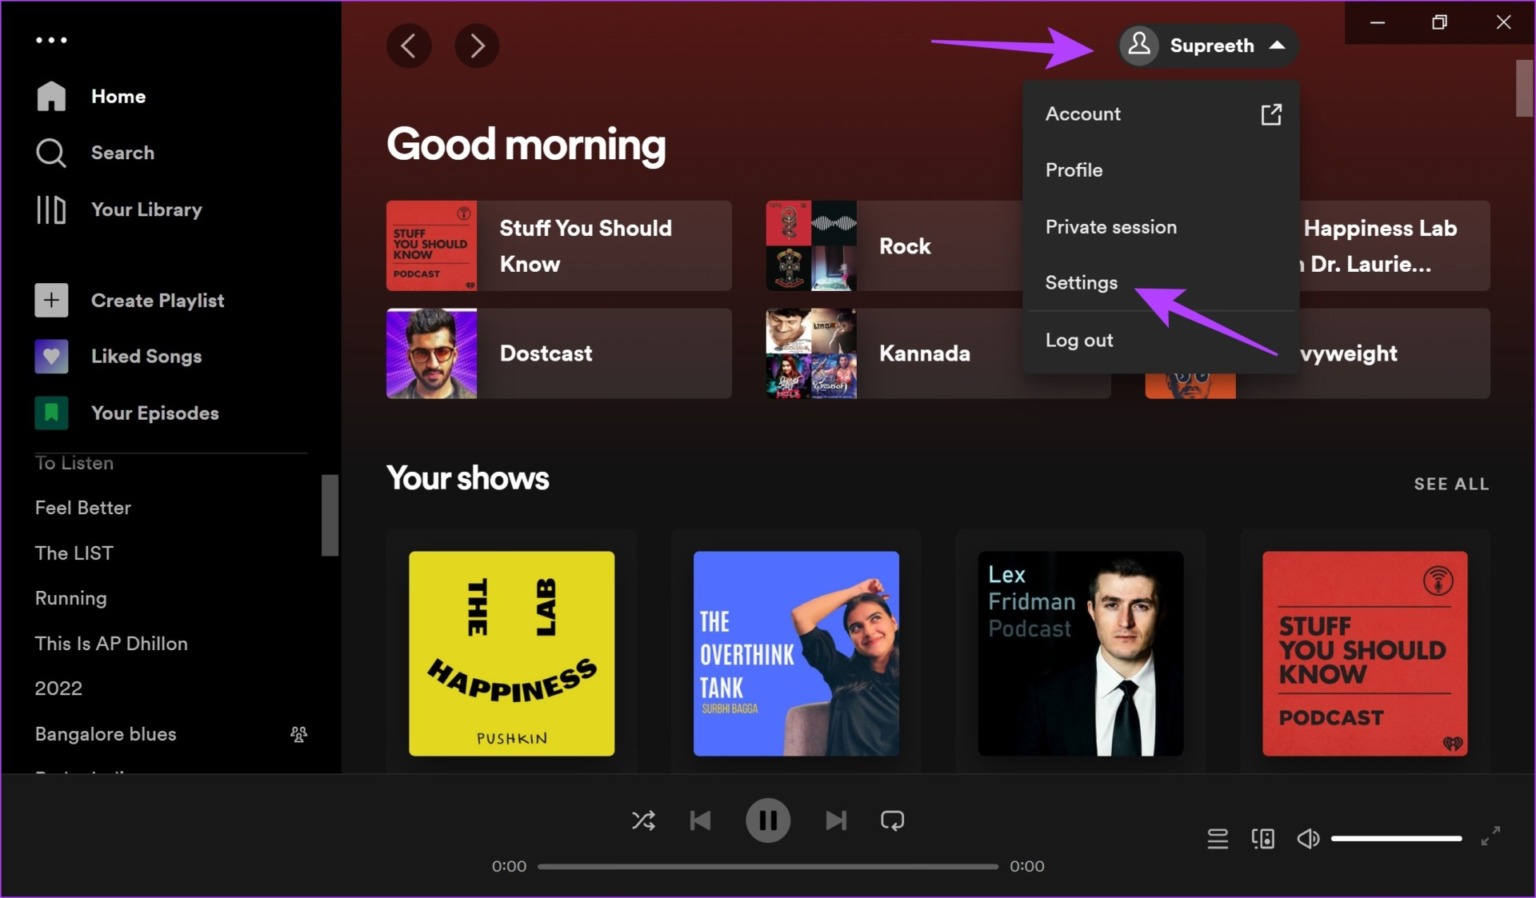Collapse the Supreeth profile dropdown

(x=1207, y=45)
